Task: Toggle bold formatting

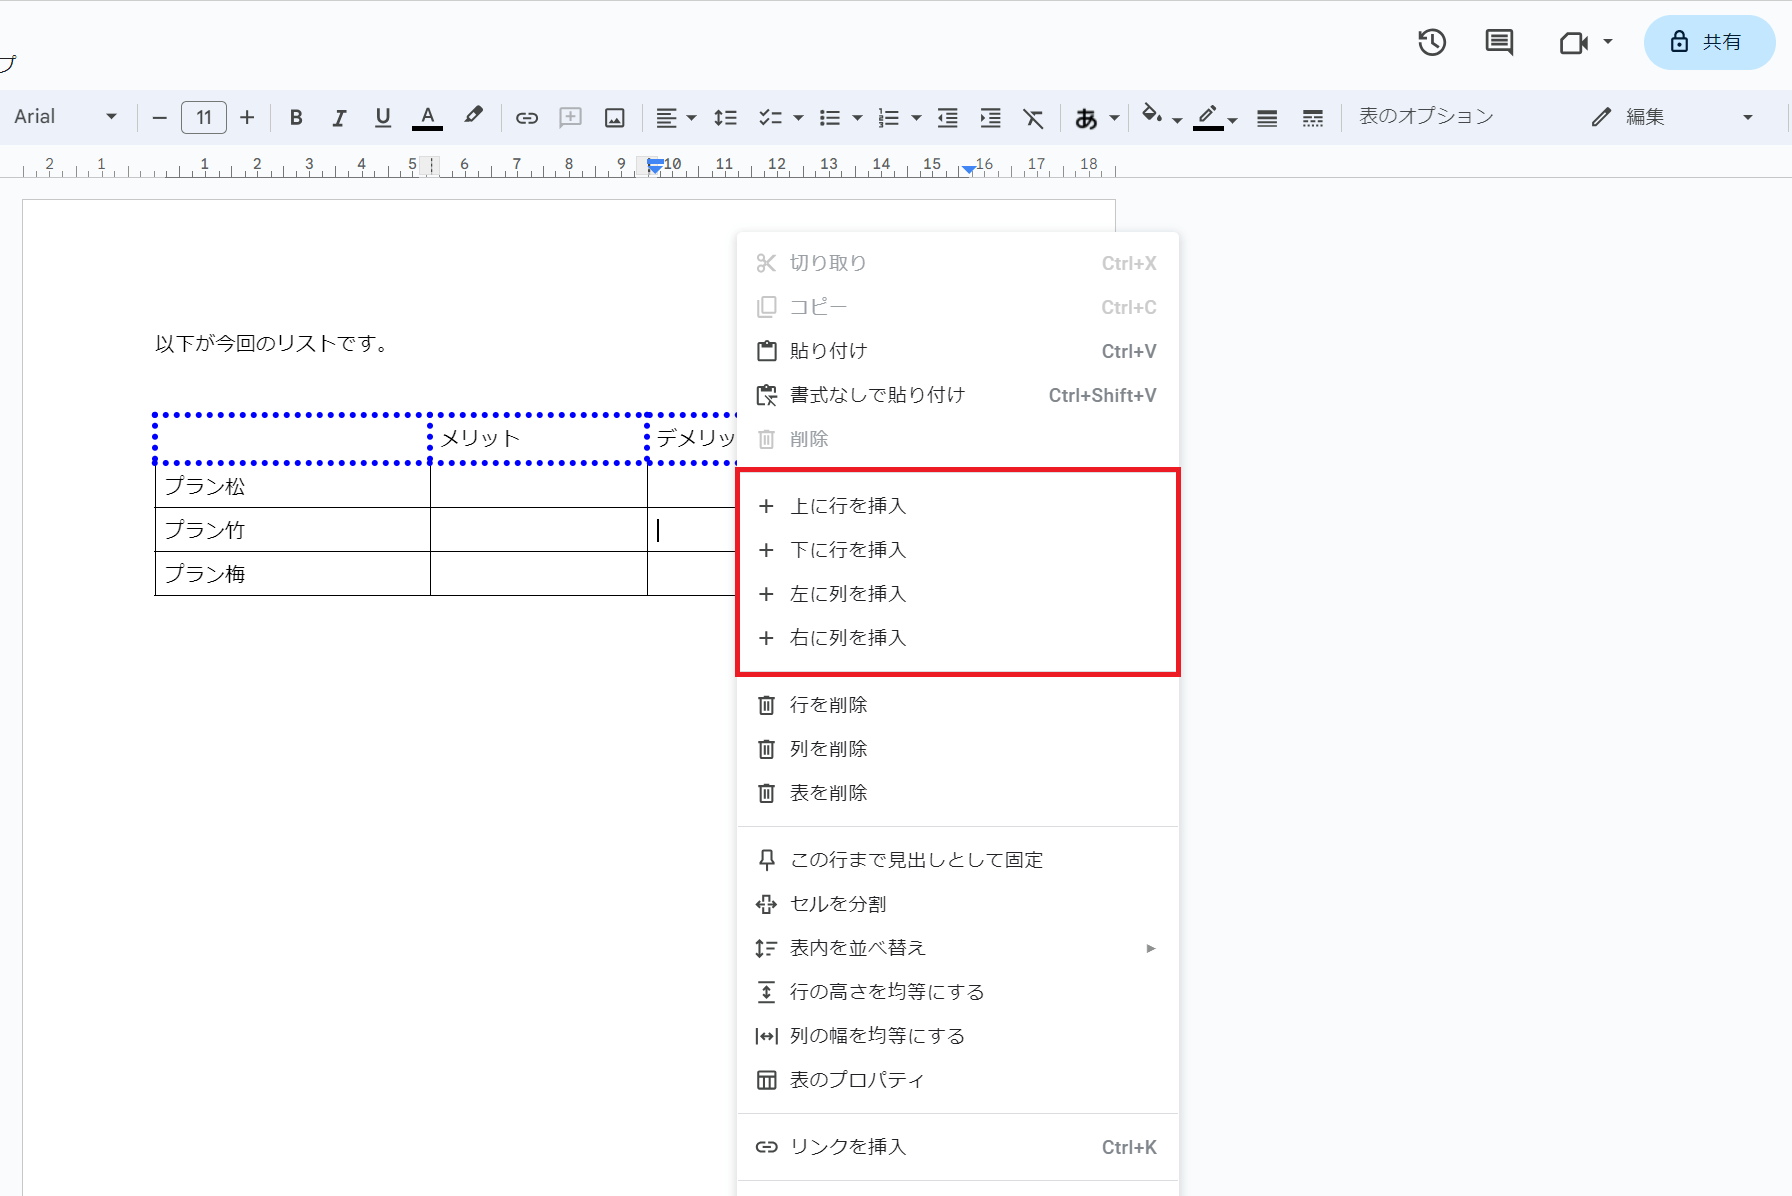Action: click(x=296, y=118)
